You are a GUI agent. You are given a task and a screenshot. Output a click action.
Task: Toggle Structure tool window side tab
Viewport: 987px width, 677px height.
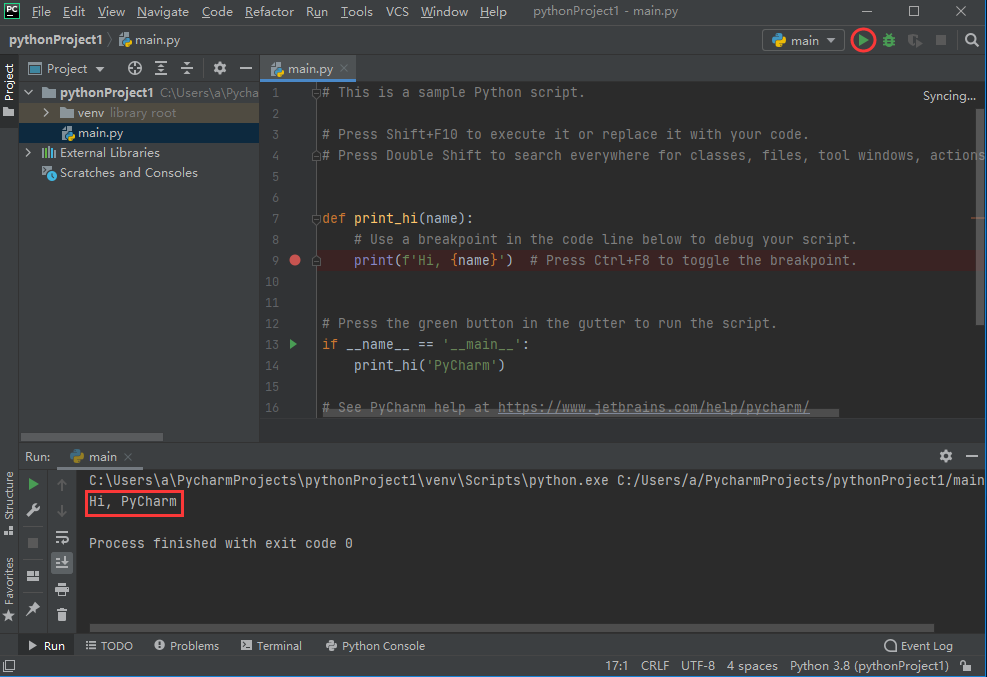(x=9, y=503)
